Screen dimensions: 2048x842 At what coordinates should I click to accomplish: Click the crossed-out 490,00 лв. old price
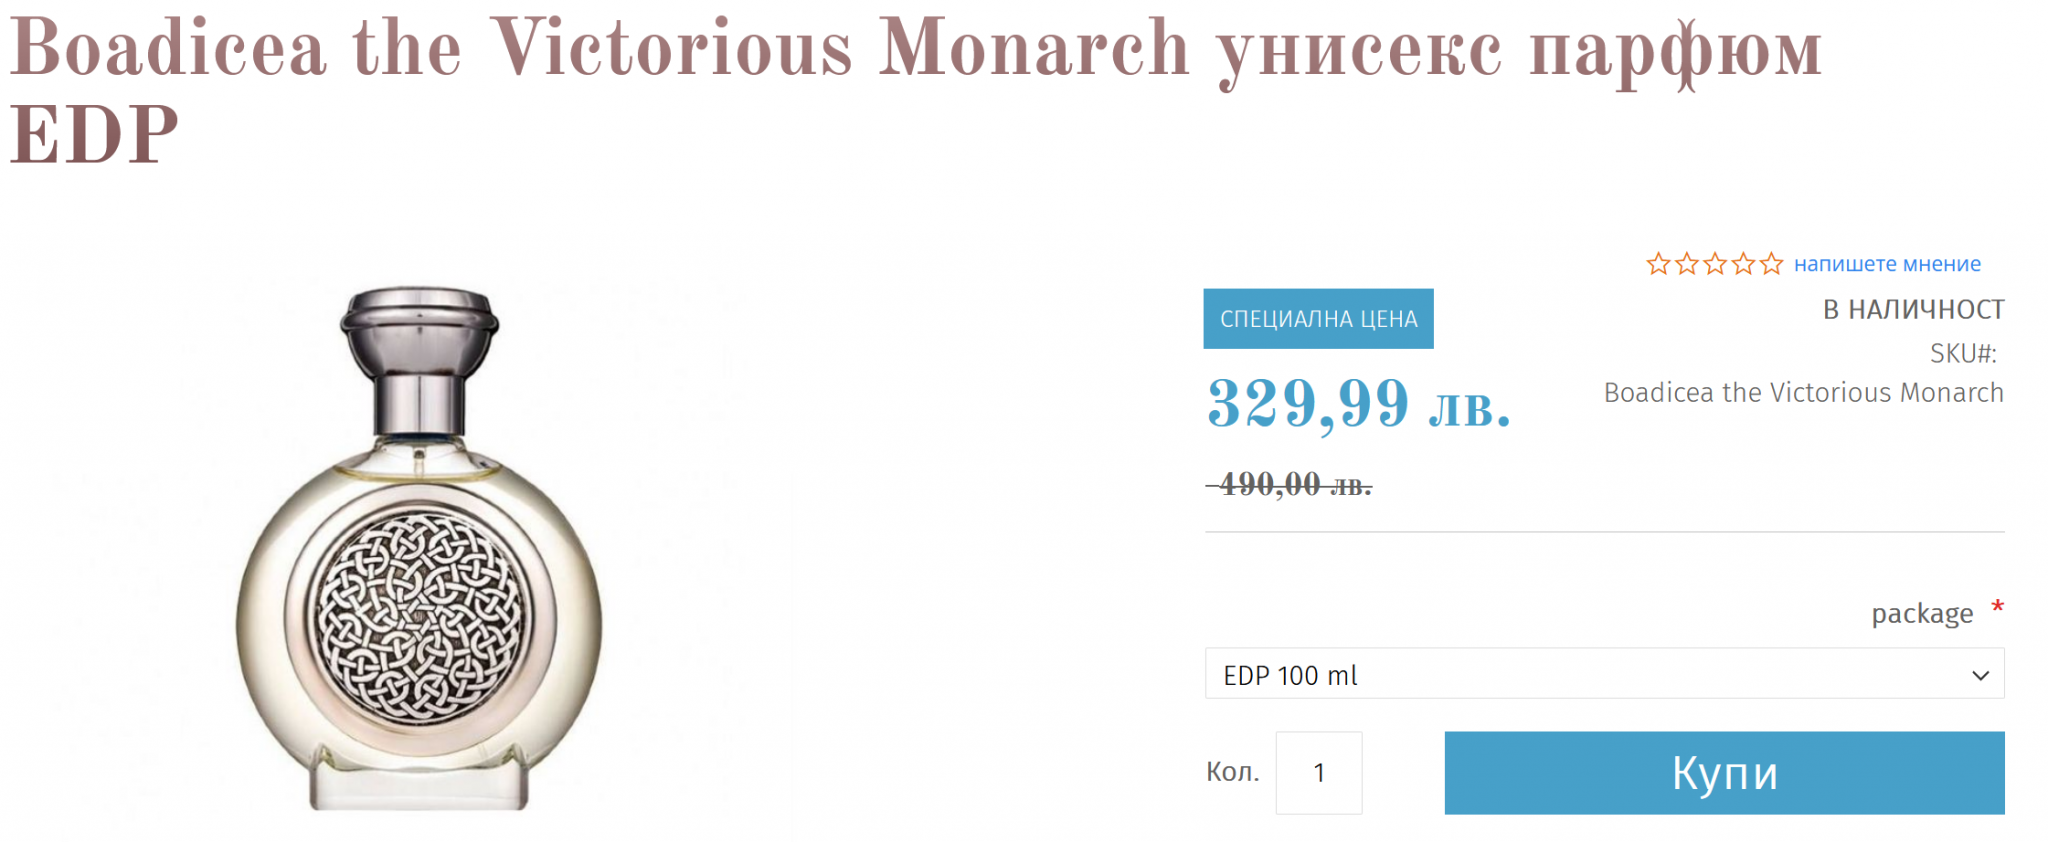tap(1290, 485)
